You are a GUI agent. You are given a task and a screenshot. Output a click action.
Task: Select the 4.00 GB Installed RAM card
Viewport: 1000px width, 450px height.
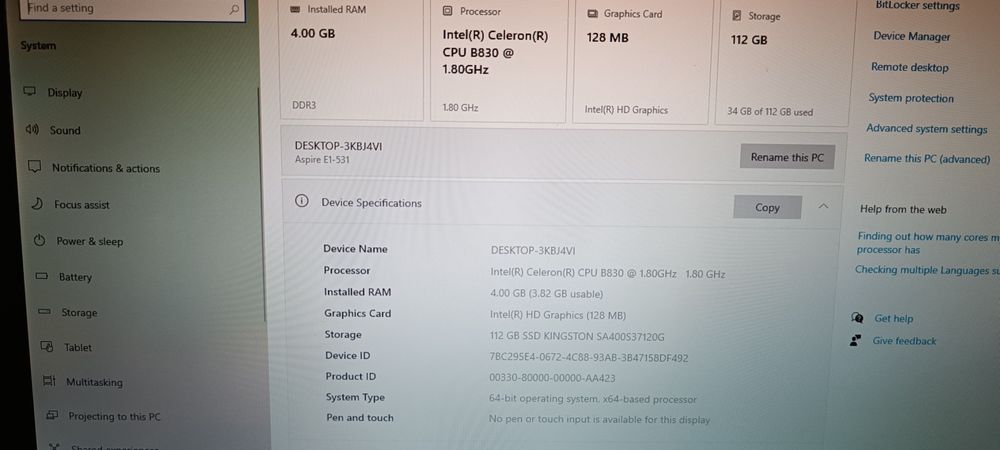pyautogui.click(x=351, y=59)
